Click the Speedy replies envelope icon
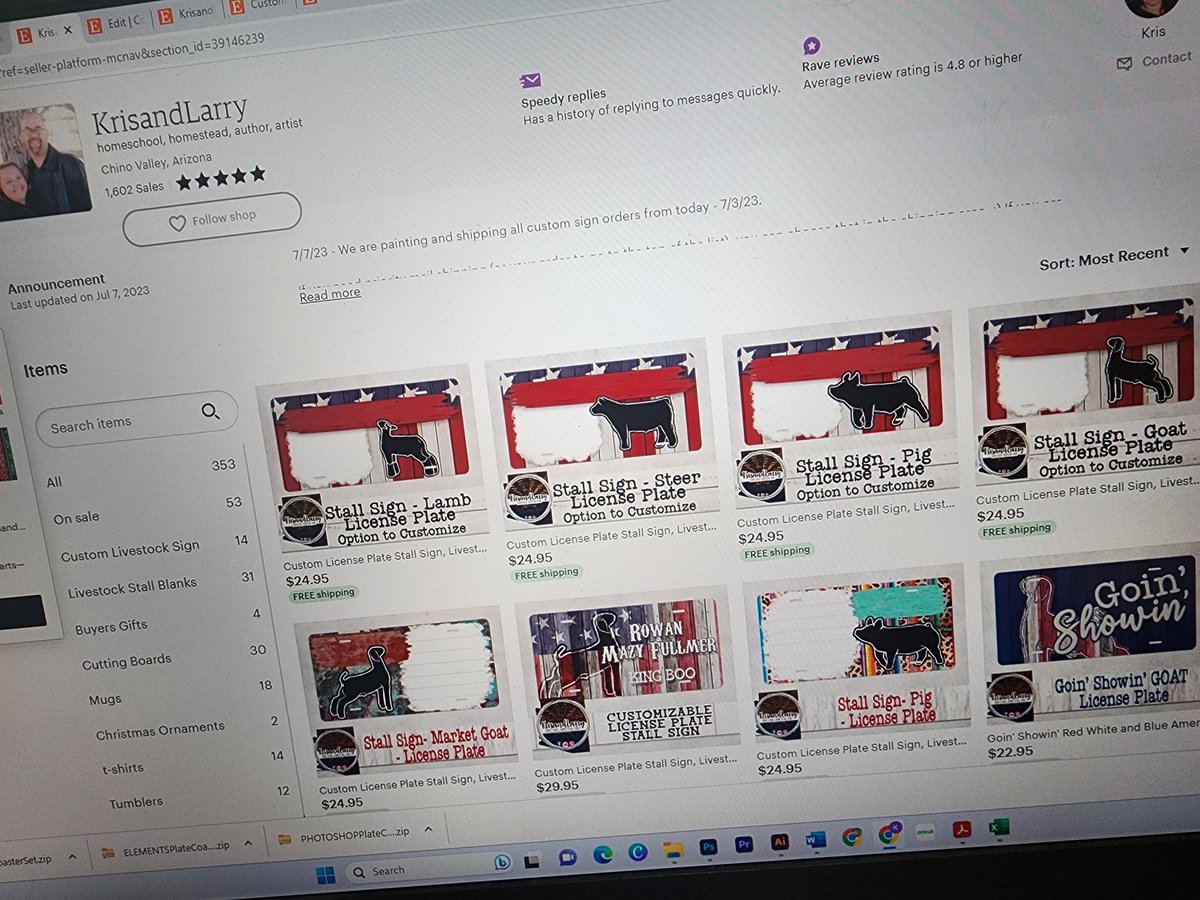 point(530,81)
